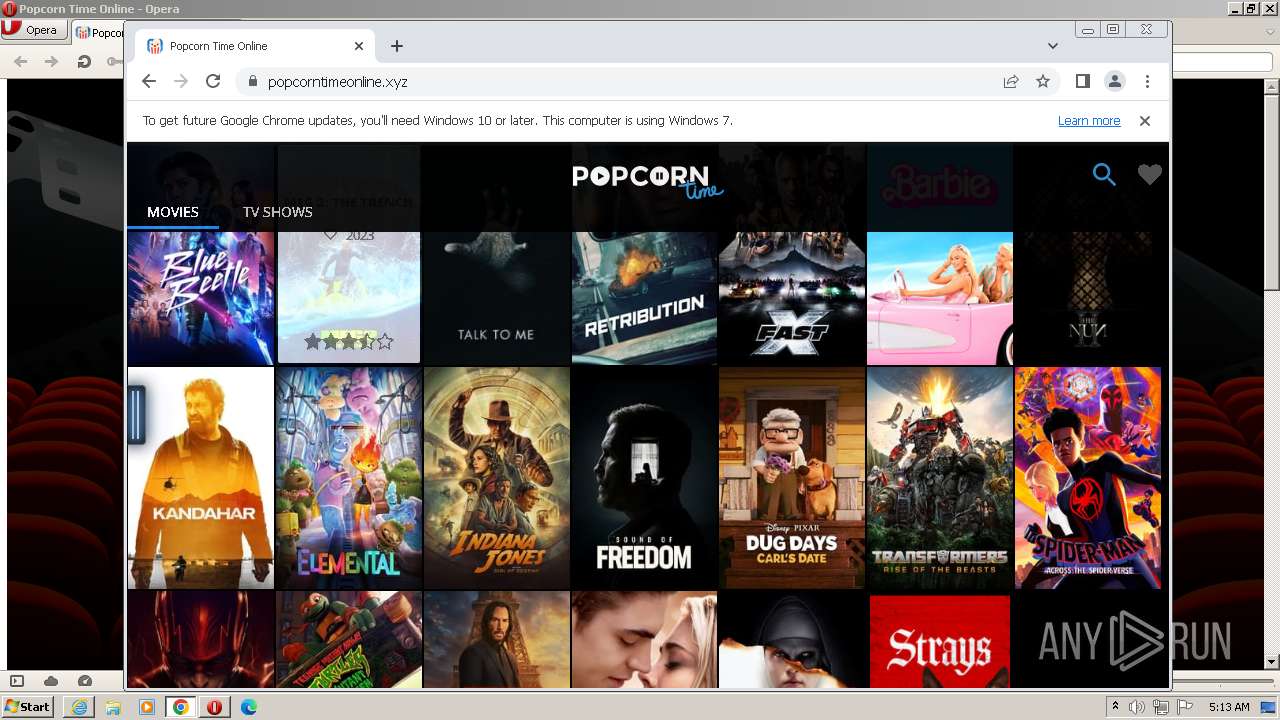
Task: Open the red Flash poster
Action: 201,639
